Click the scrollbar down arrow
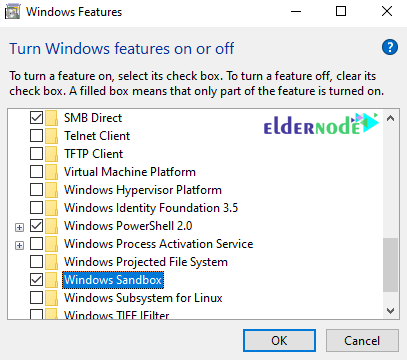The height and width of the screenshot is (360, 407). click(x=390, y=311)
